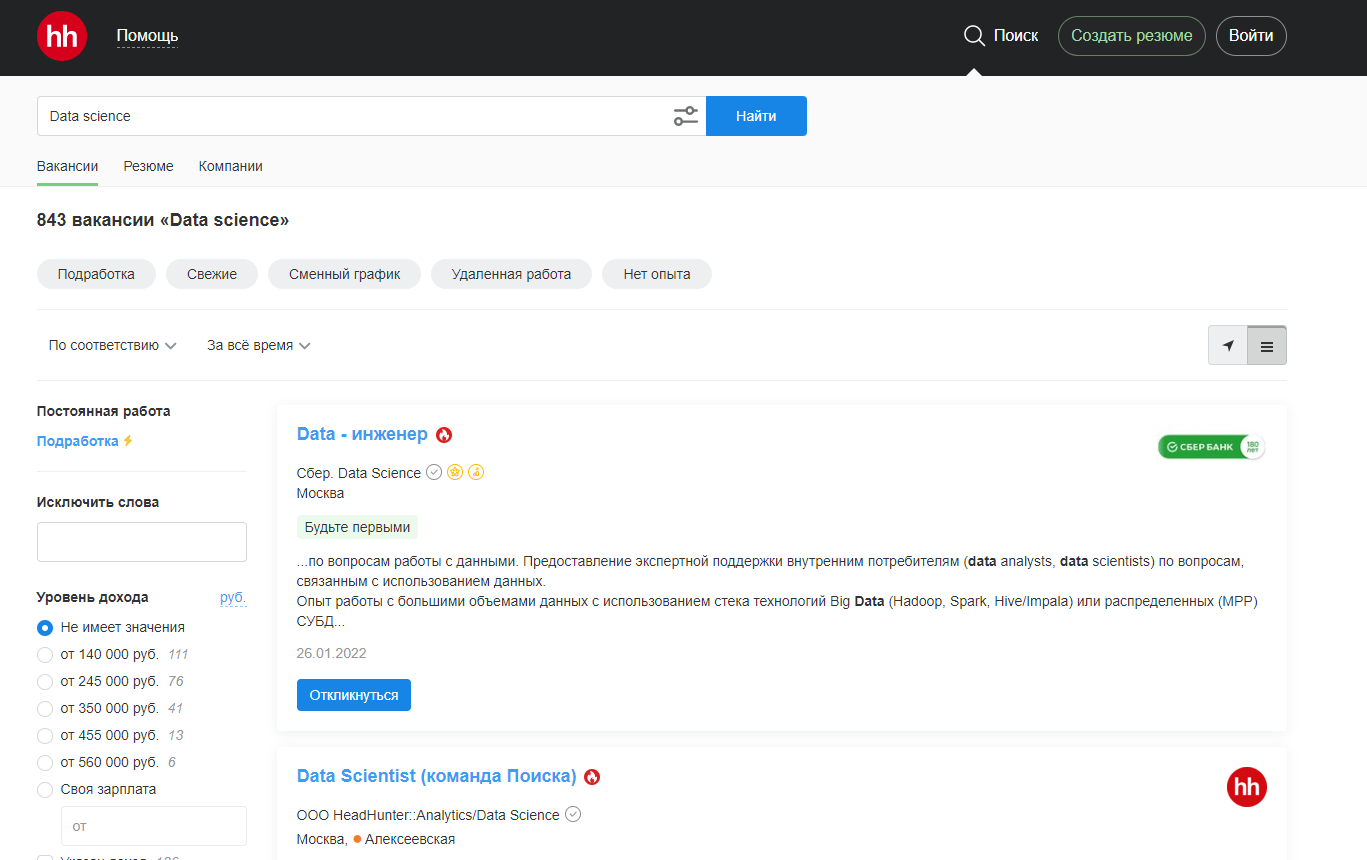The width and height of the screenshot is (1367, 860).
Task: Switch to list view icon
Action: click(1267, 346)
